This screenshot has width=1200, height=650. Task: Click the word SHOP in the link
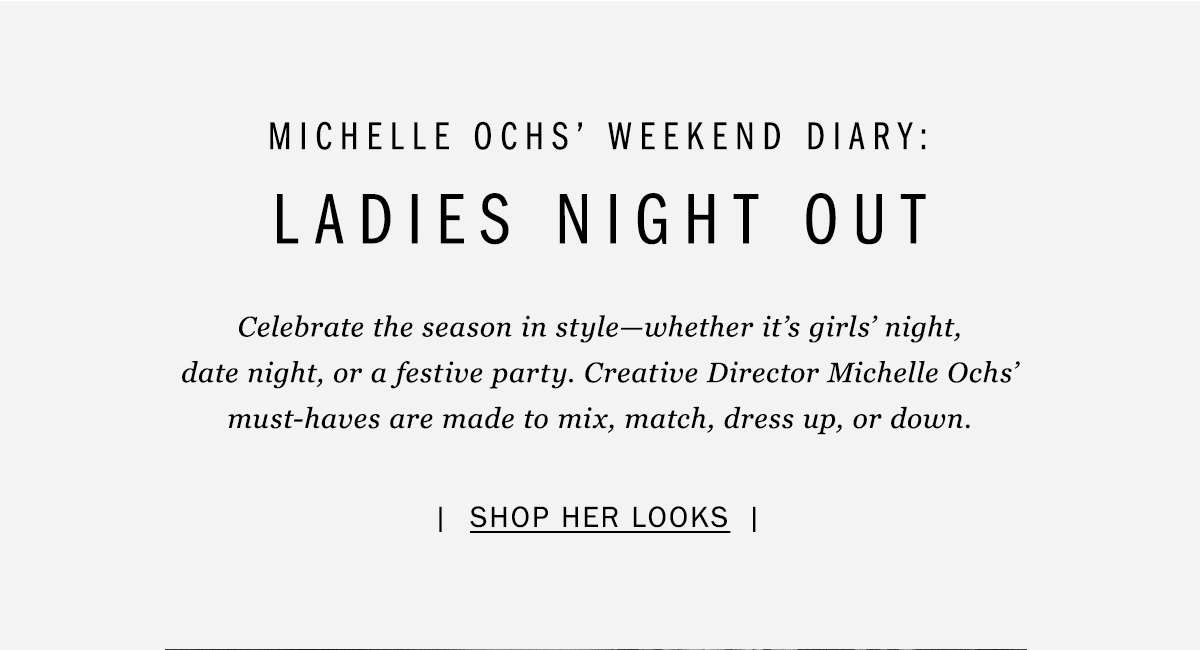coord(510,518)
